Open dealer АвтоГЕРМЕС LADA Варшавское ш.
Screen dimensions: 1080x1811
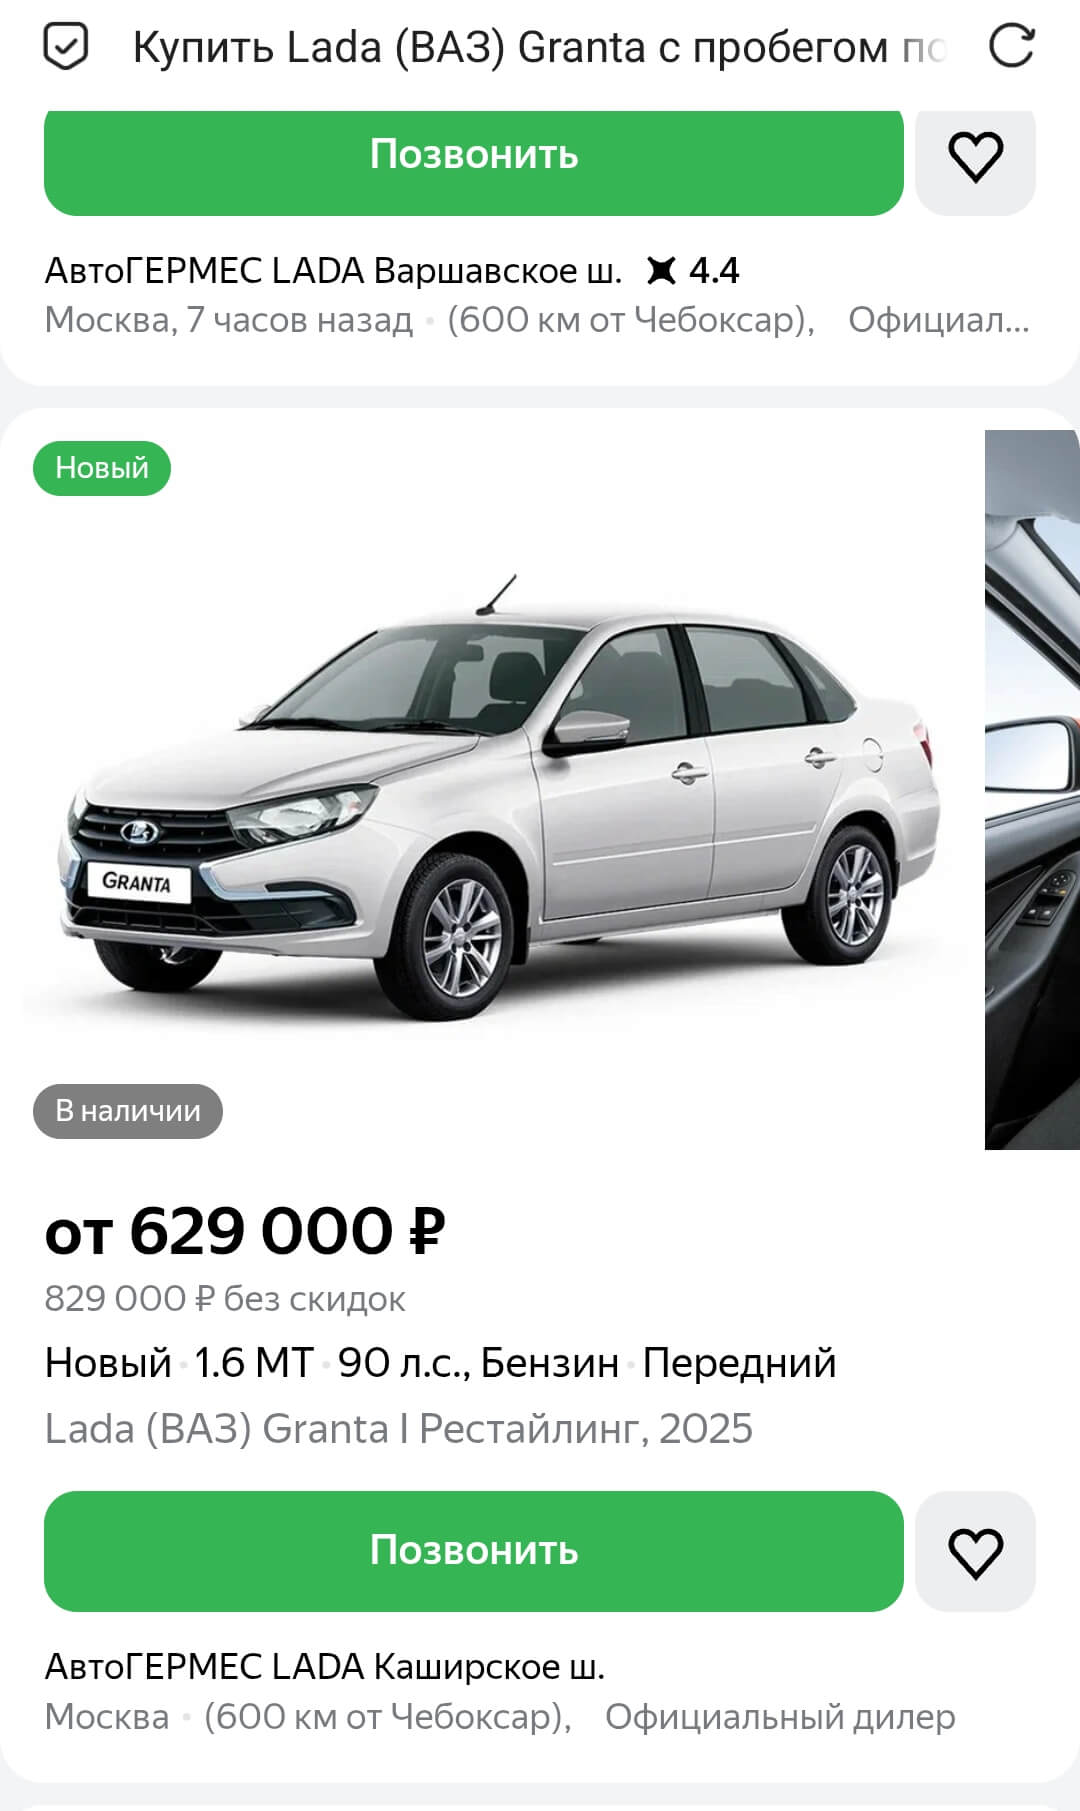coord(333,271)
